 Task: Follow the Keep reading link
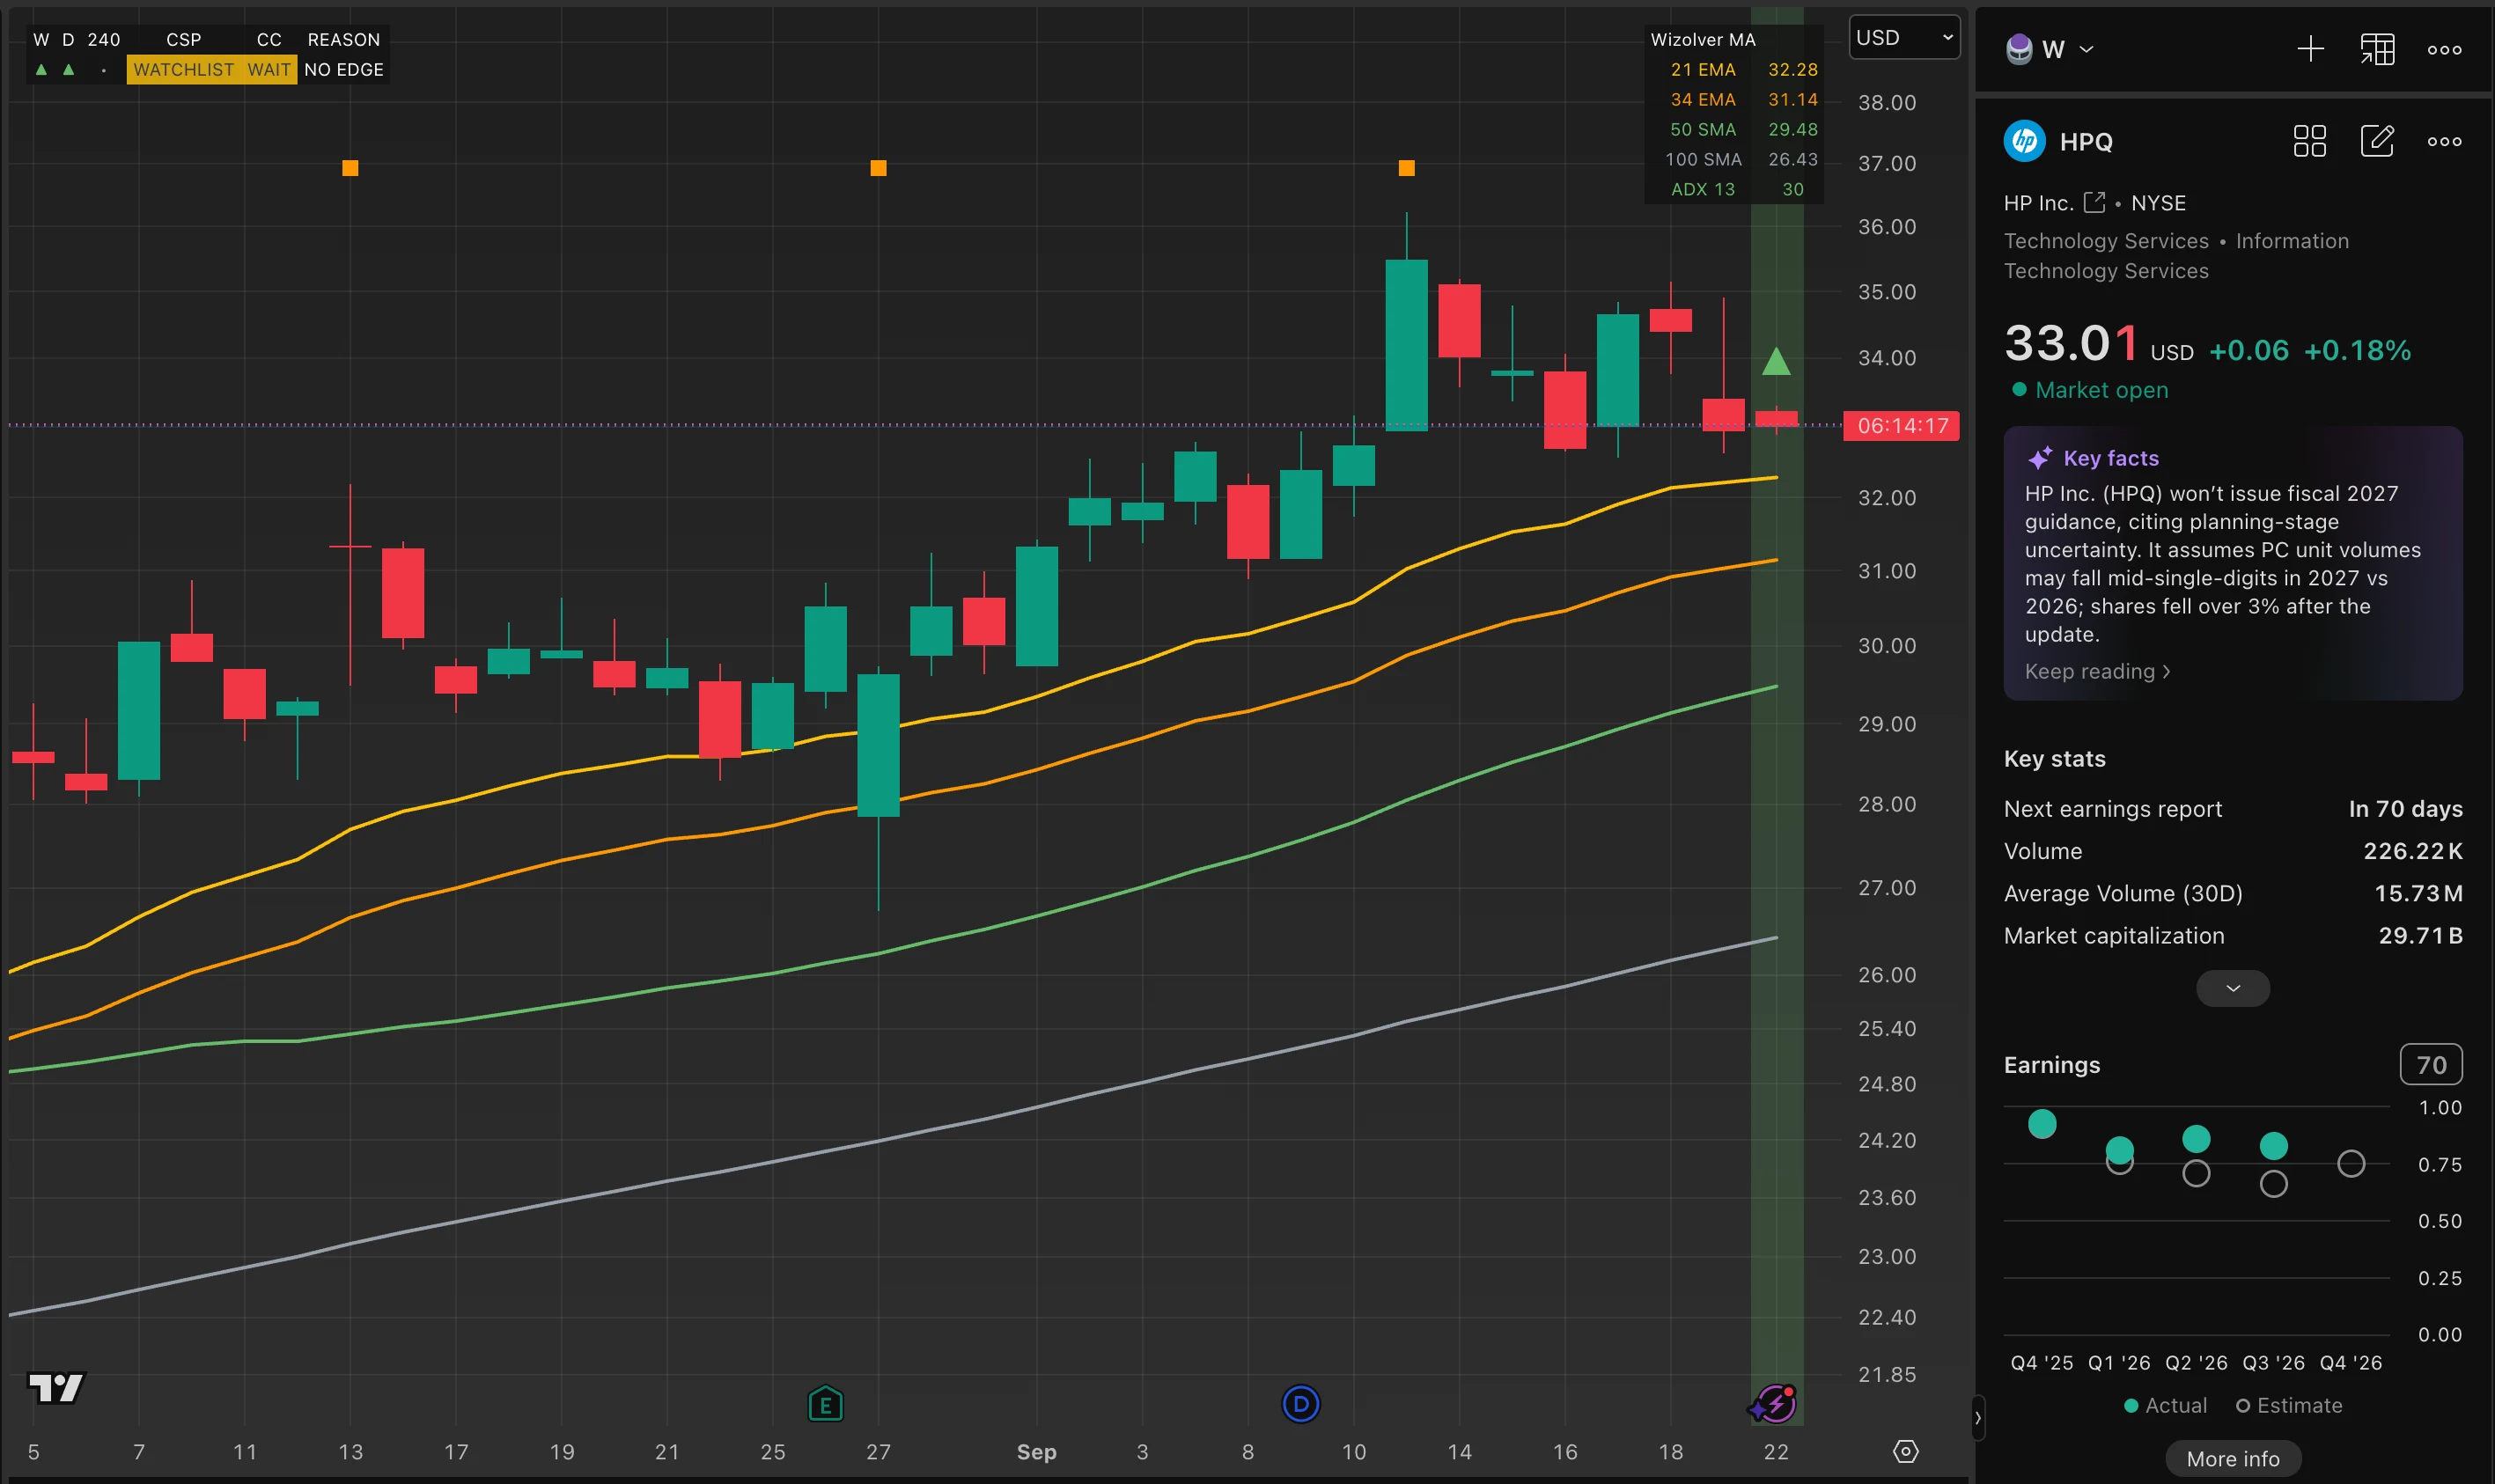point(2097,672)
